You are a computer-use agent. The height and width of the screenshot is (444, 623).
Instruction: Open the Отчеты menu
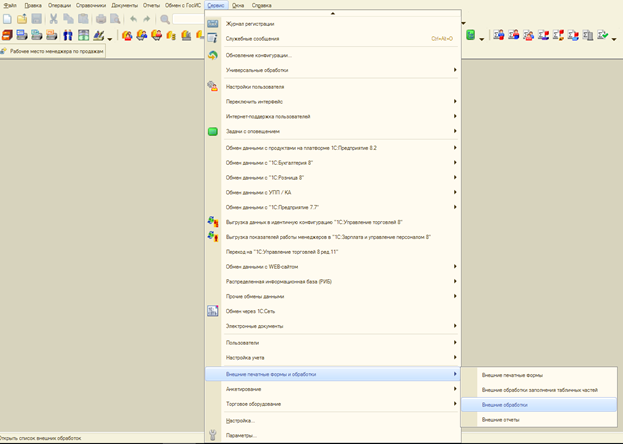coord(151,5)
